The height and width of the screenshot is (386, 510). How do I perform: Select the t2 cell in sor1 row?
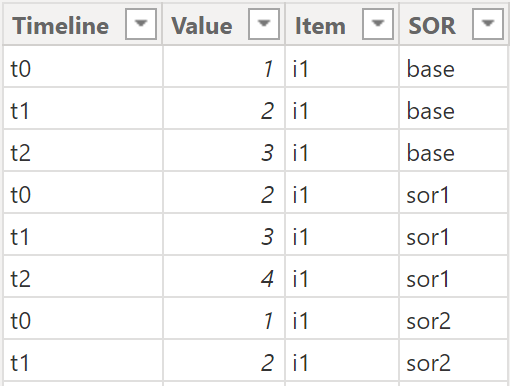(83, 276)
